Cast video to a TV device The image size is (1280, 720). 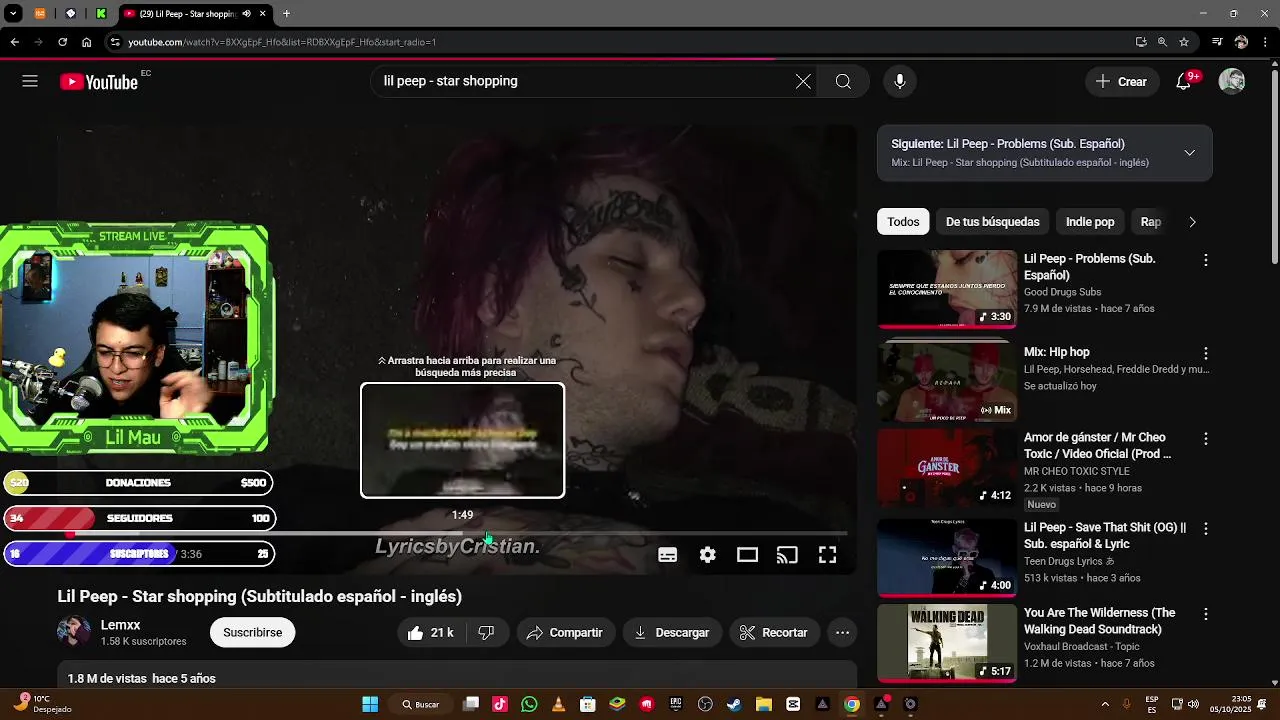click(787, 555)
